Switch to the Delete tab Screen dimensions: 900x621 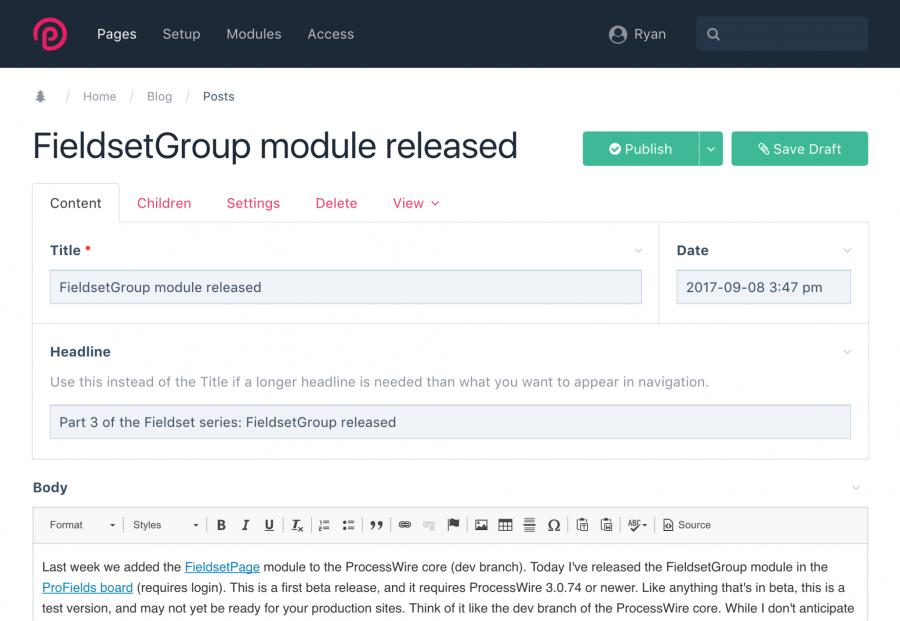pos(336,203)
